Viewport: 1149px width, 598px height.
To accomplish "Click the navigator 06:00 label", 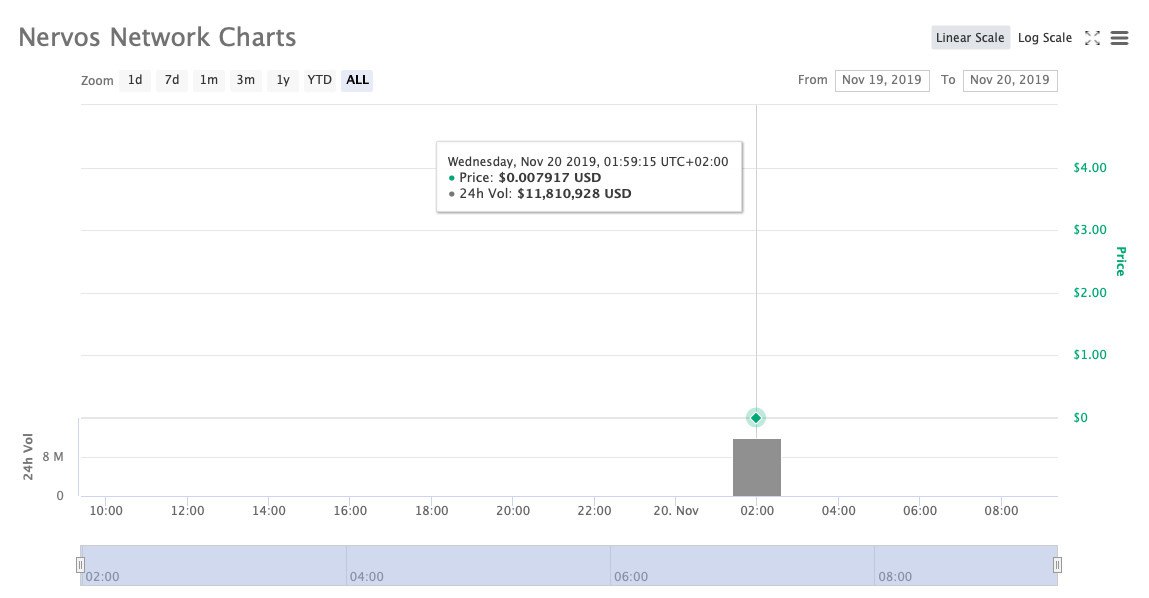I will tap(631, 577).
